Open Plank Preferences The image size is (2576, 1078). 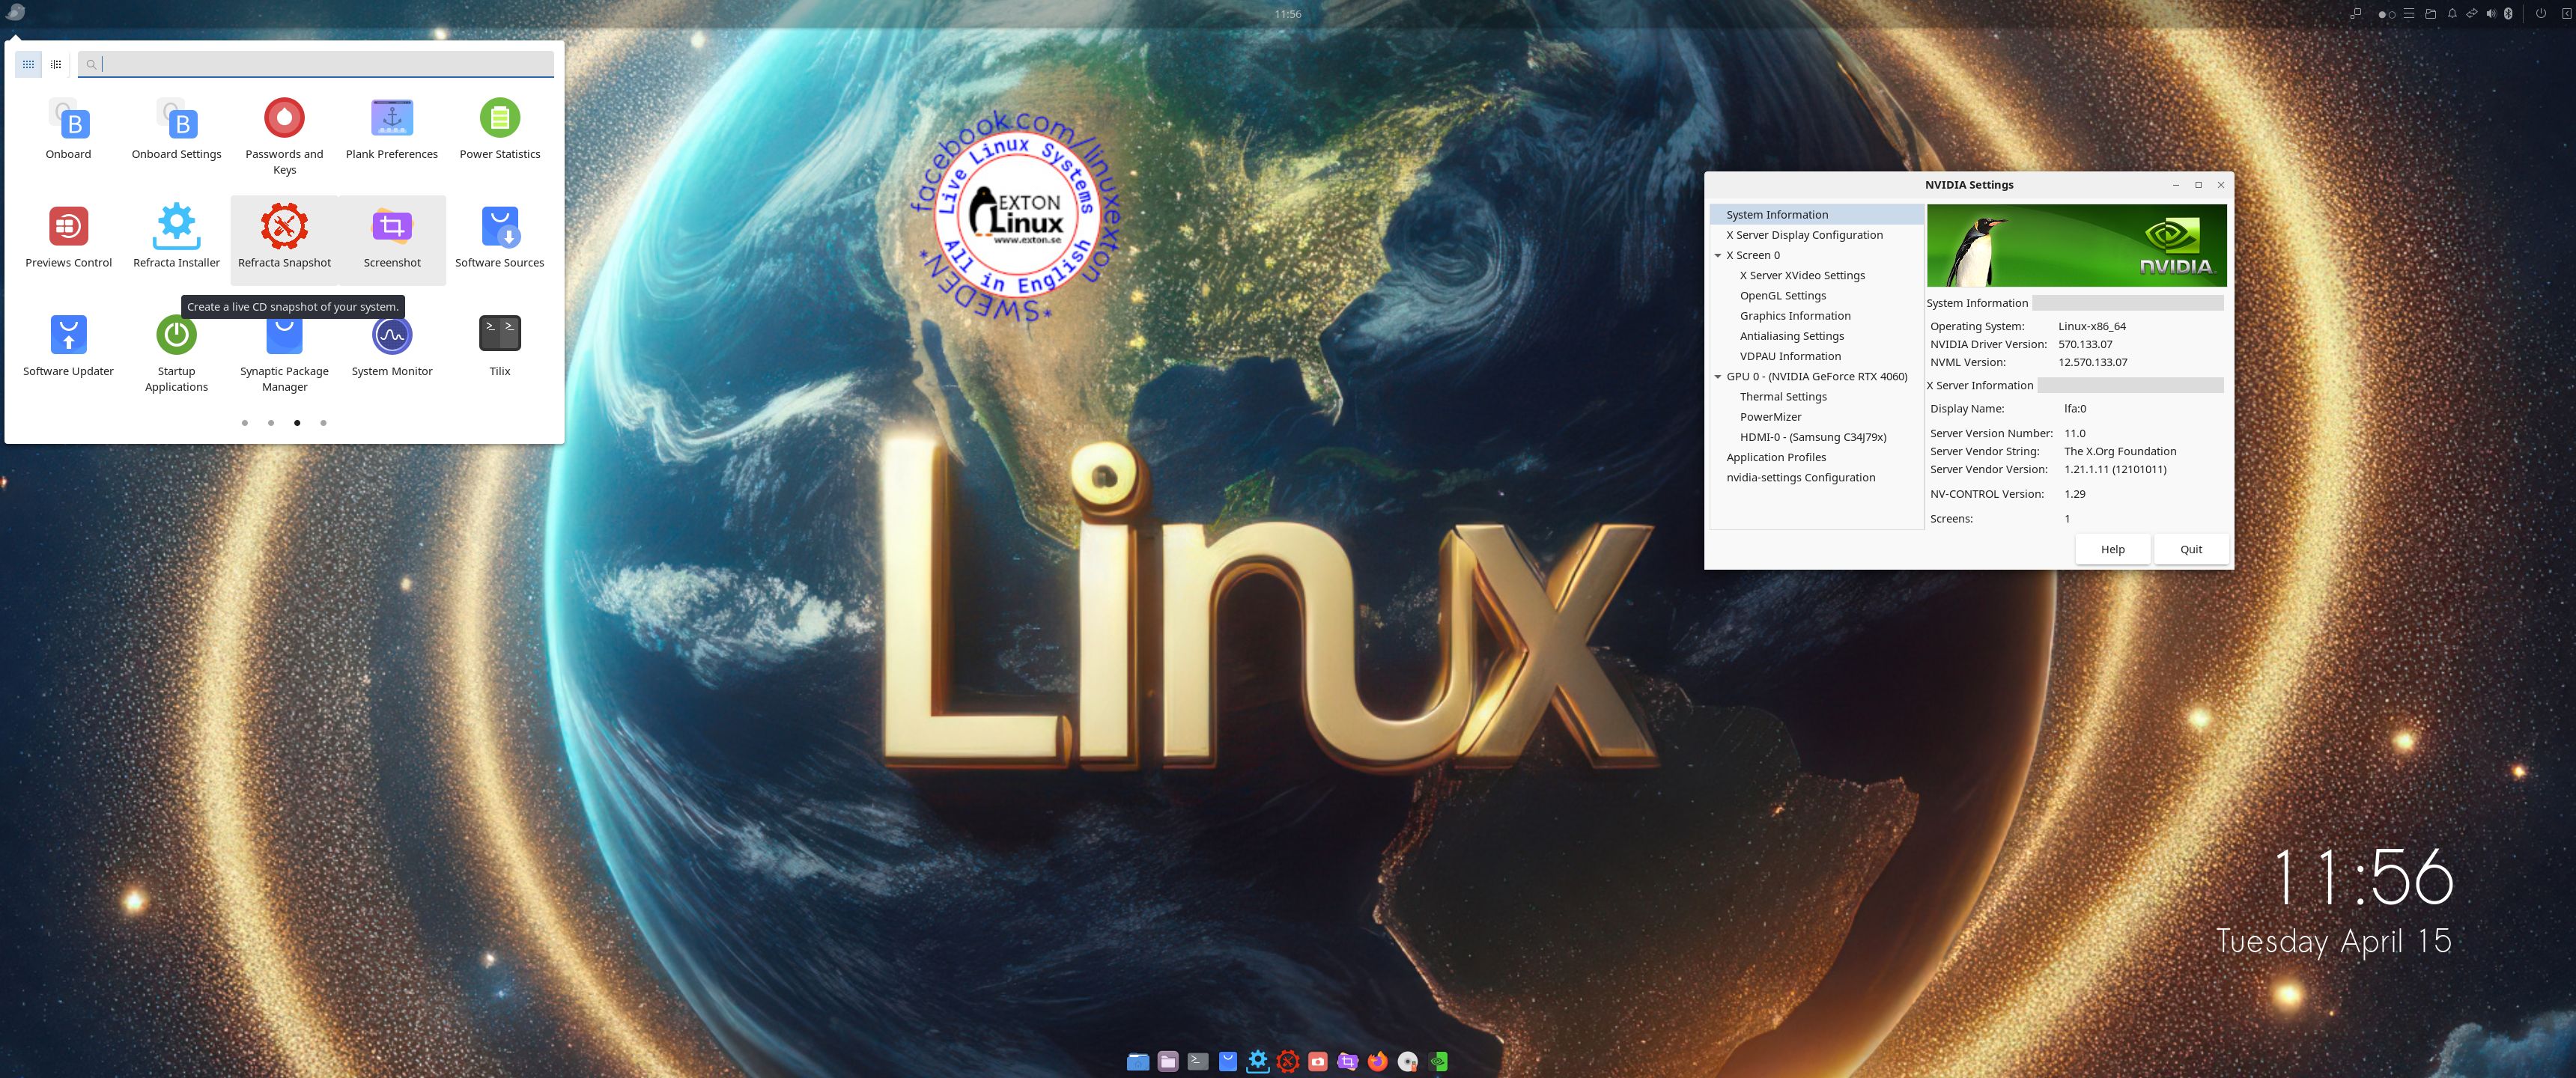392,129
